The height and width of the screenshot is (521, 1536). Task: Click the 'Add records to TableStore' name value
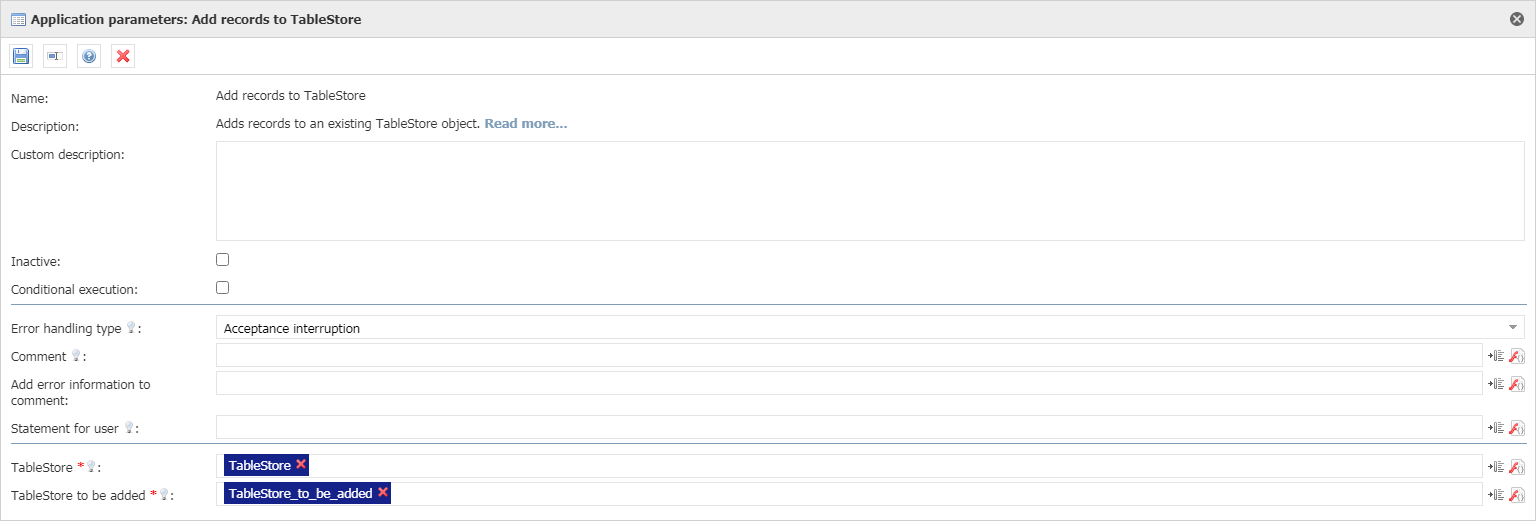(x=291, y=96)
